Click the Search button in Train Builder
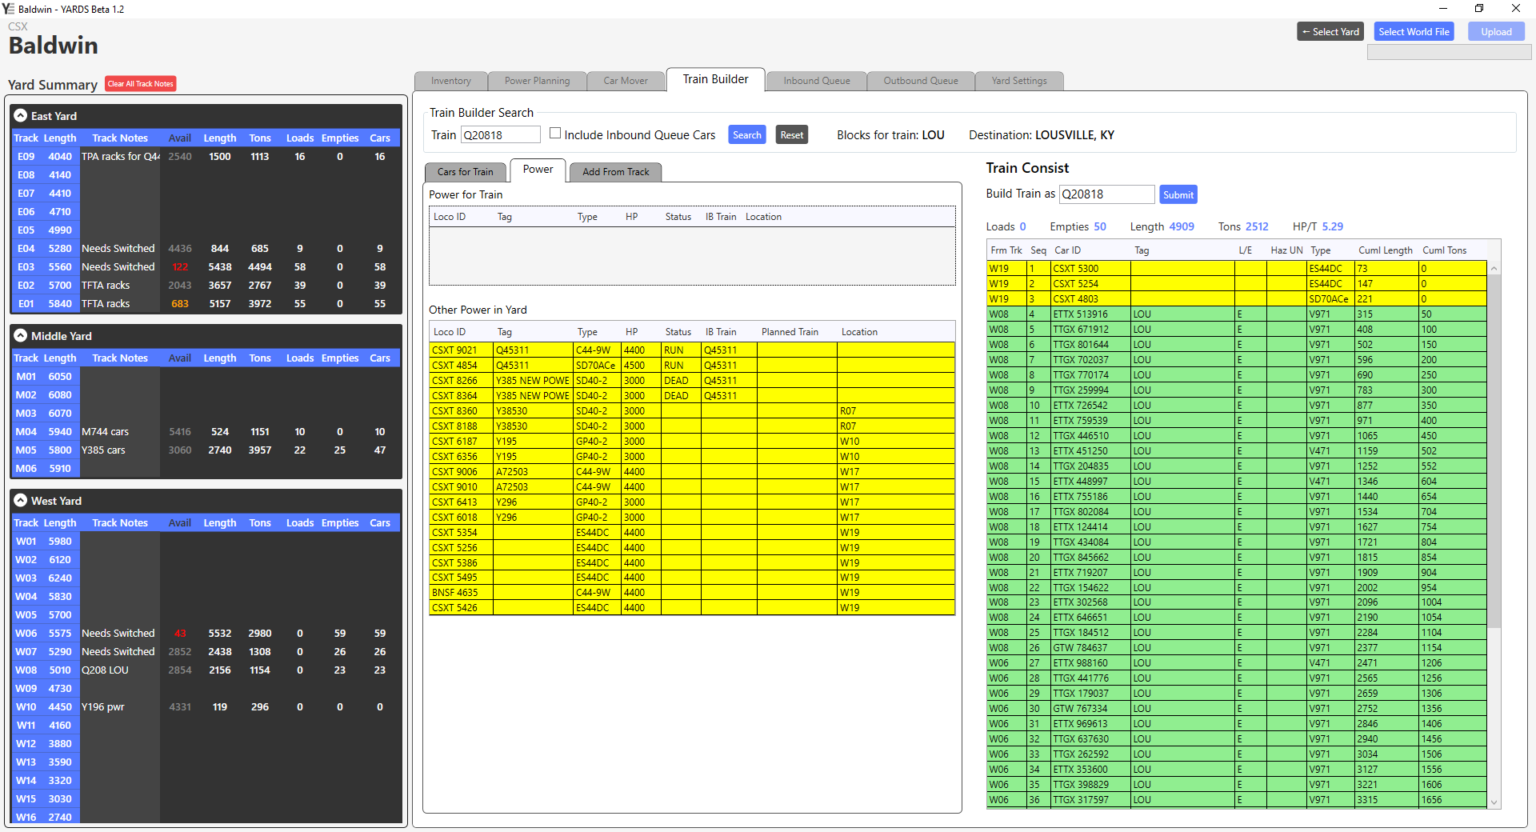The width and height of the screenshot is (1536, 832). coord(747,134)
